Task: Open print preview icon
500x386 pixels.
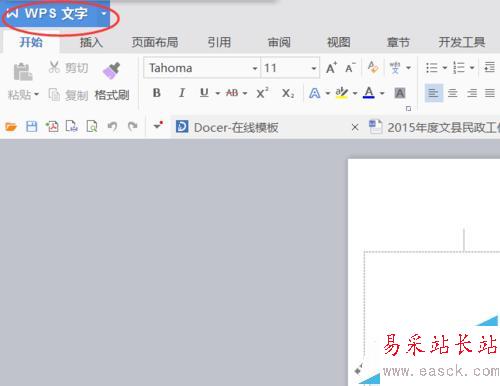Action: pyautogui.click(x=92, y=127)
